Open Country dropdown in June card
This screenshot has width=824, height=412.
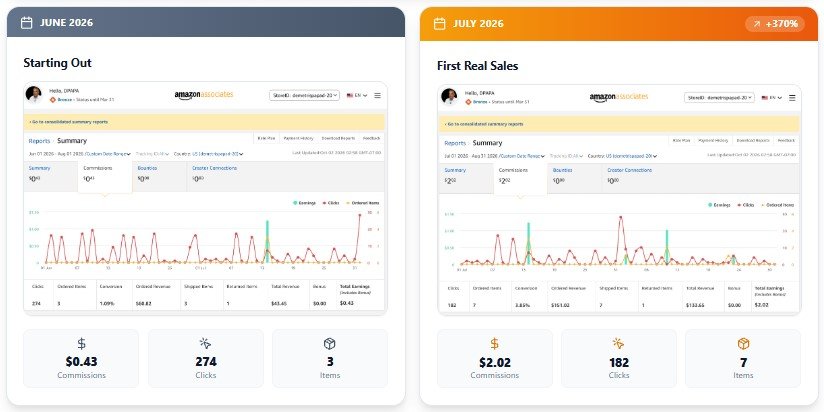pyautogui.click(x=209, y=154)
